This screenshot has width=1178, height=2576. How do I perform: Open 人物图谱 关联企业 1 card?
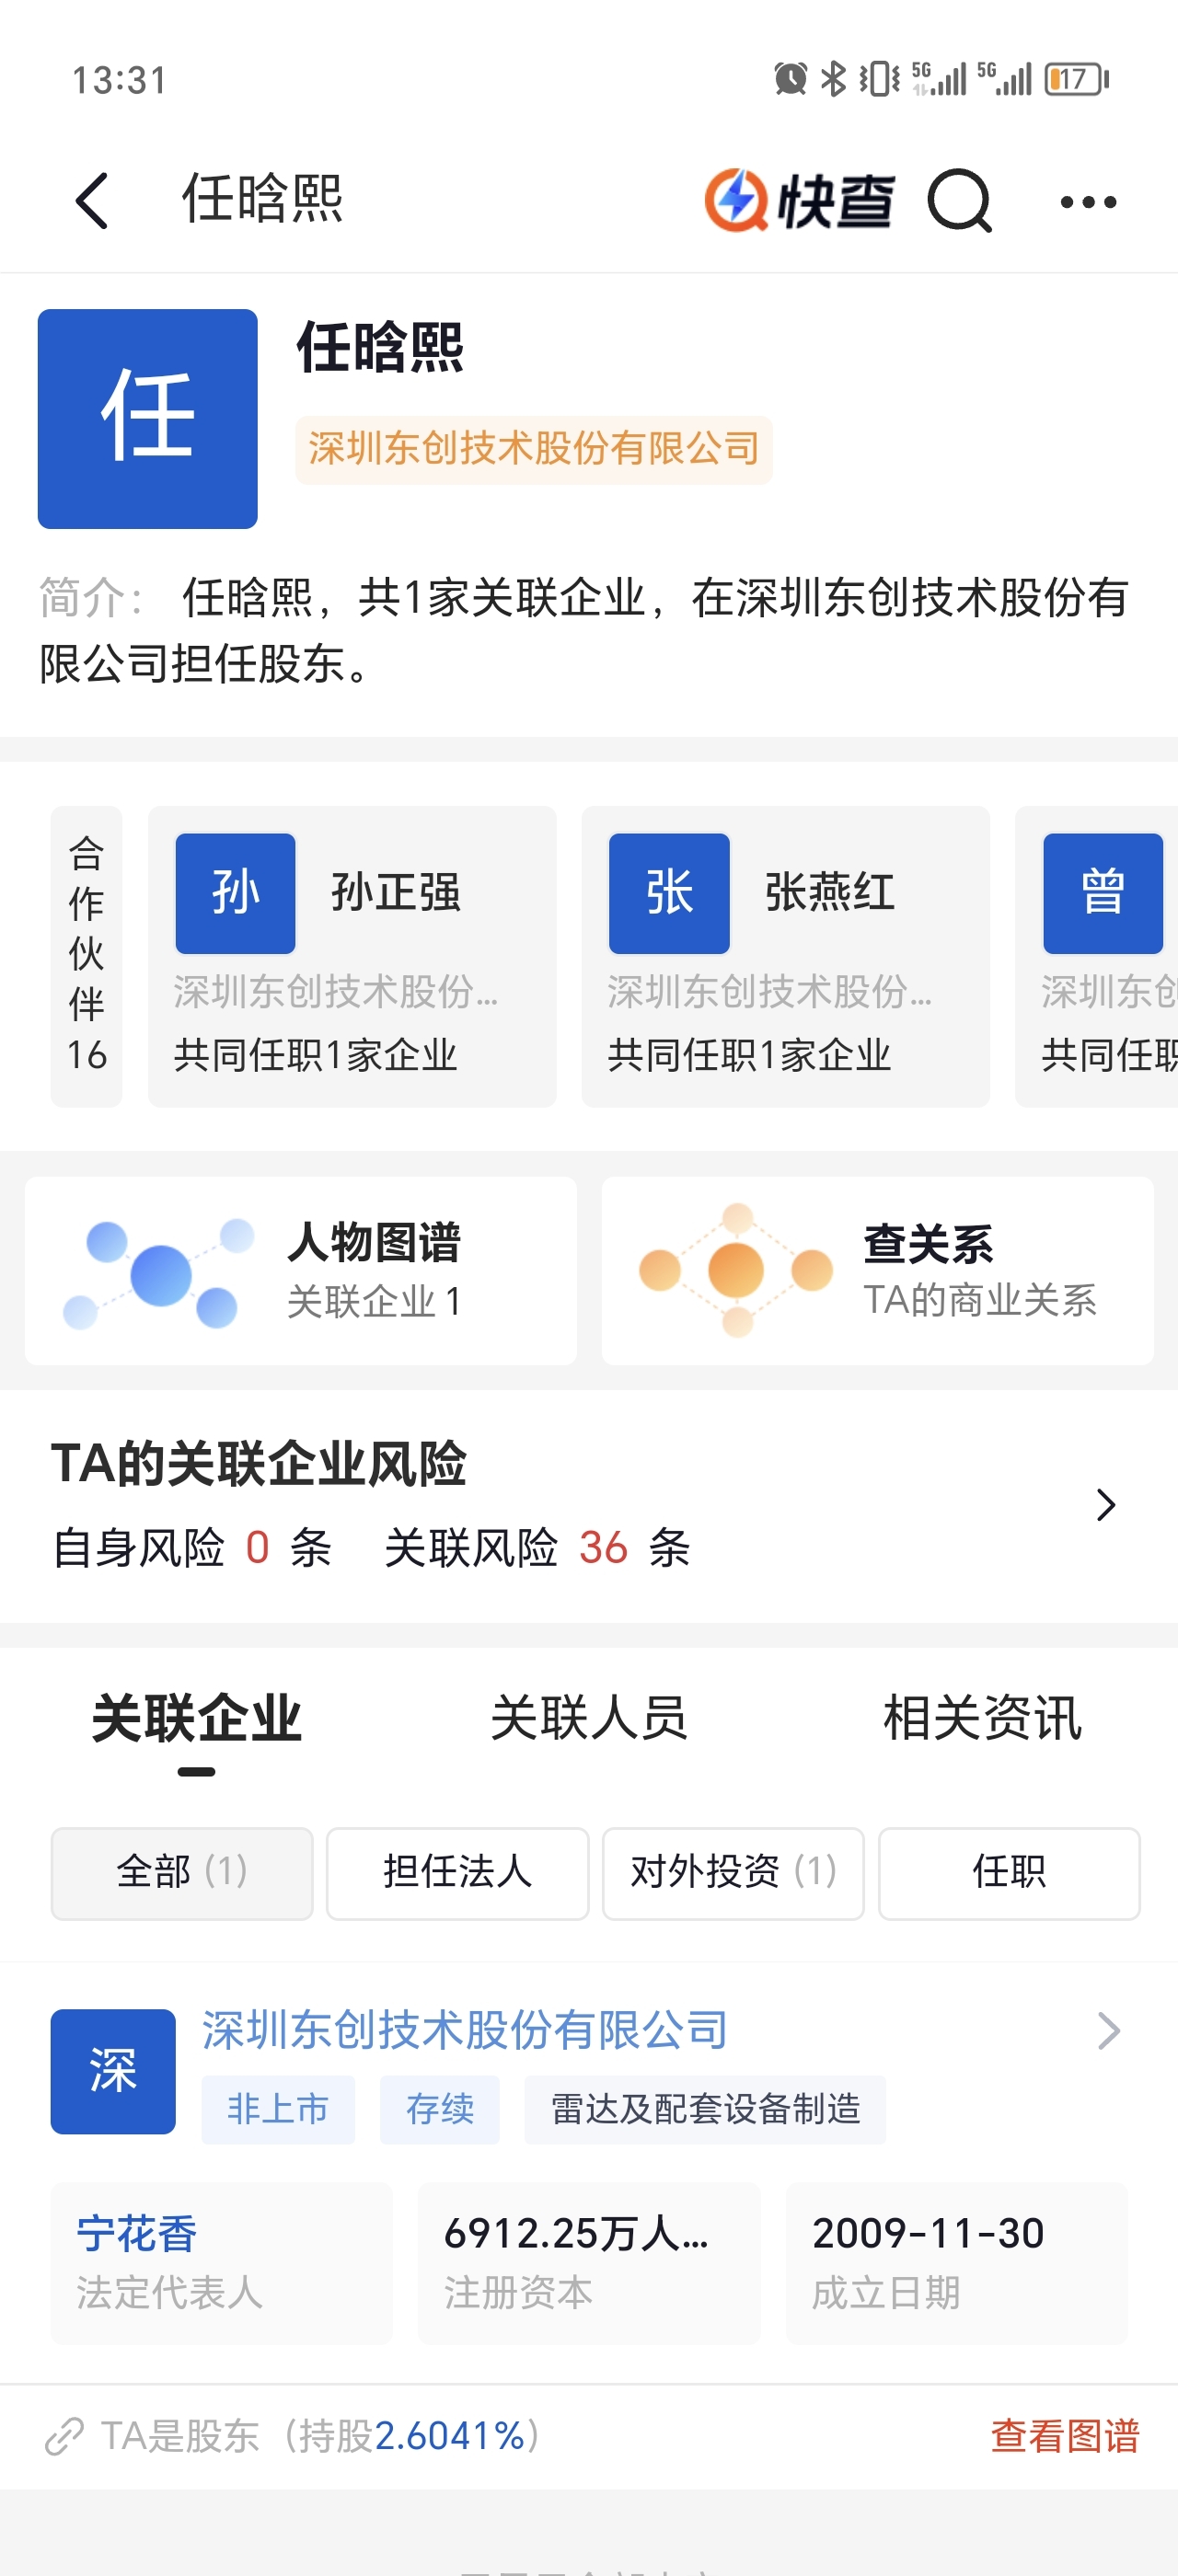point(301,1271)
